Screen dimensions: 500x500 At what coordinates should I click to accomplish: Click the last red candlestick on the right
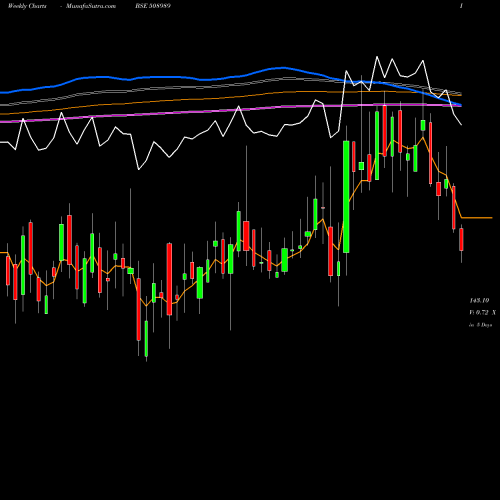pos(461,239)
